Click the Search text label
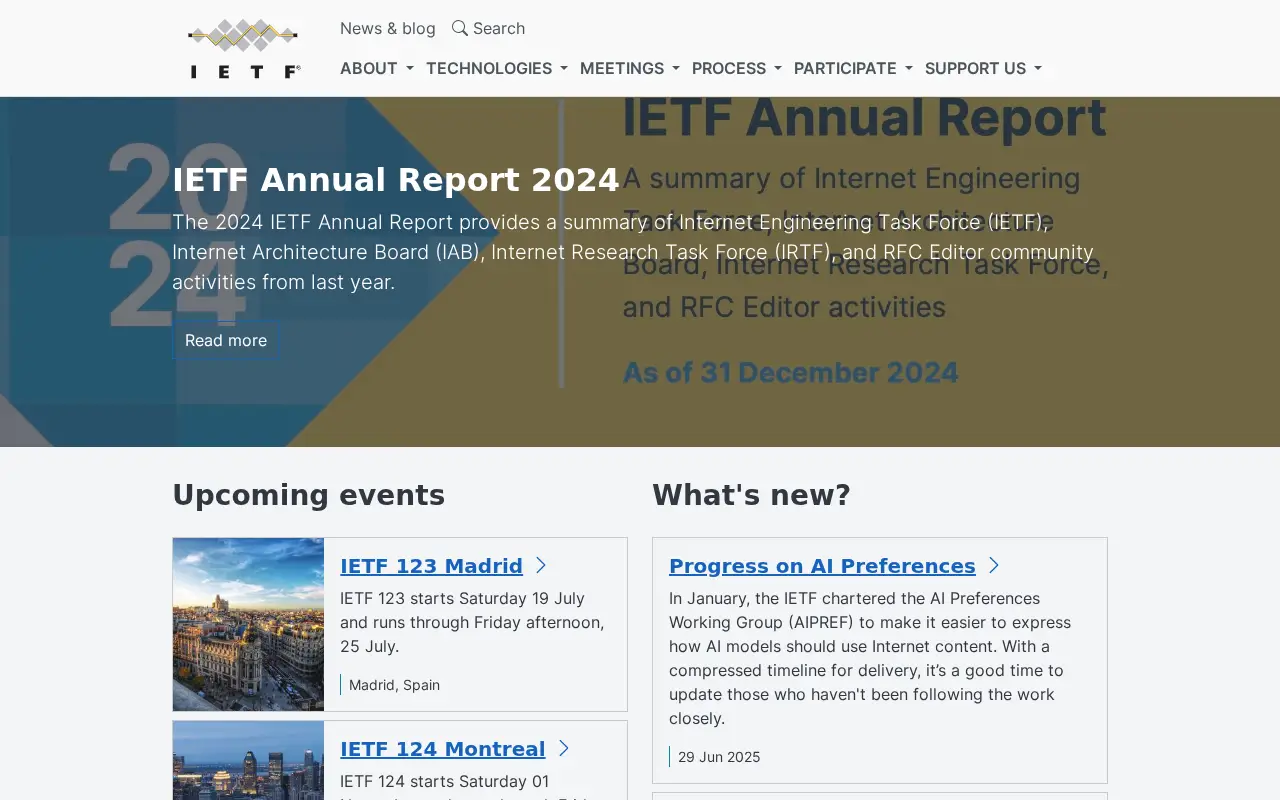 499,28
